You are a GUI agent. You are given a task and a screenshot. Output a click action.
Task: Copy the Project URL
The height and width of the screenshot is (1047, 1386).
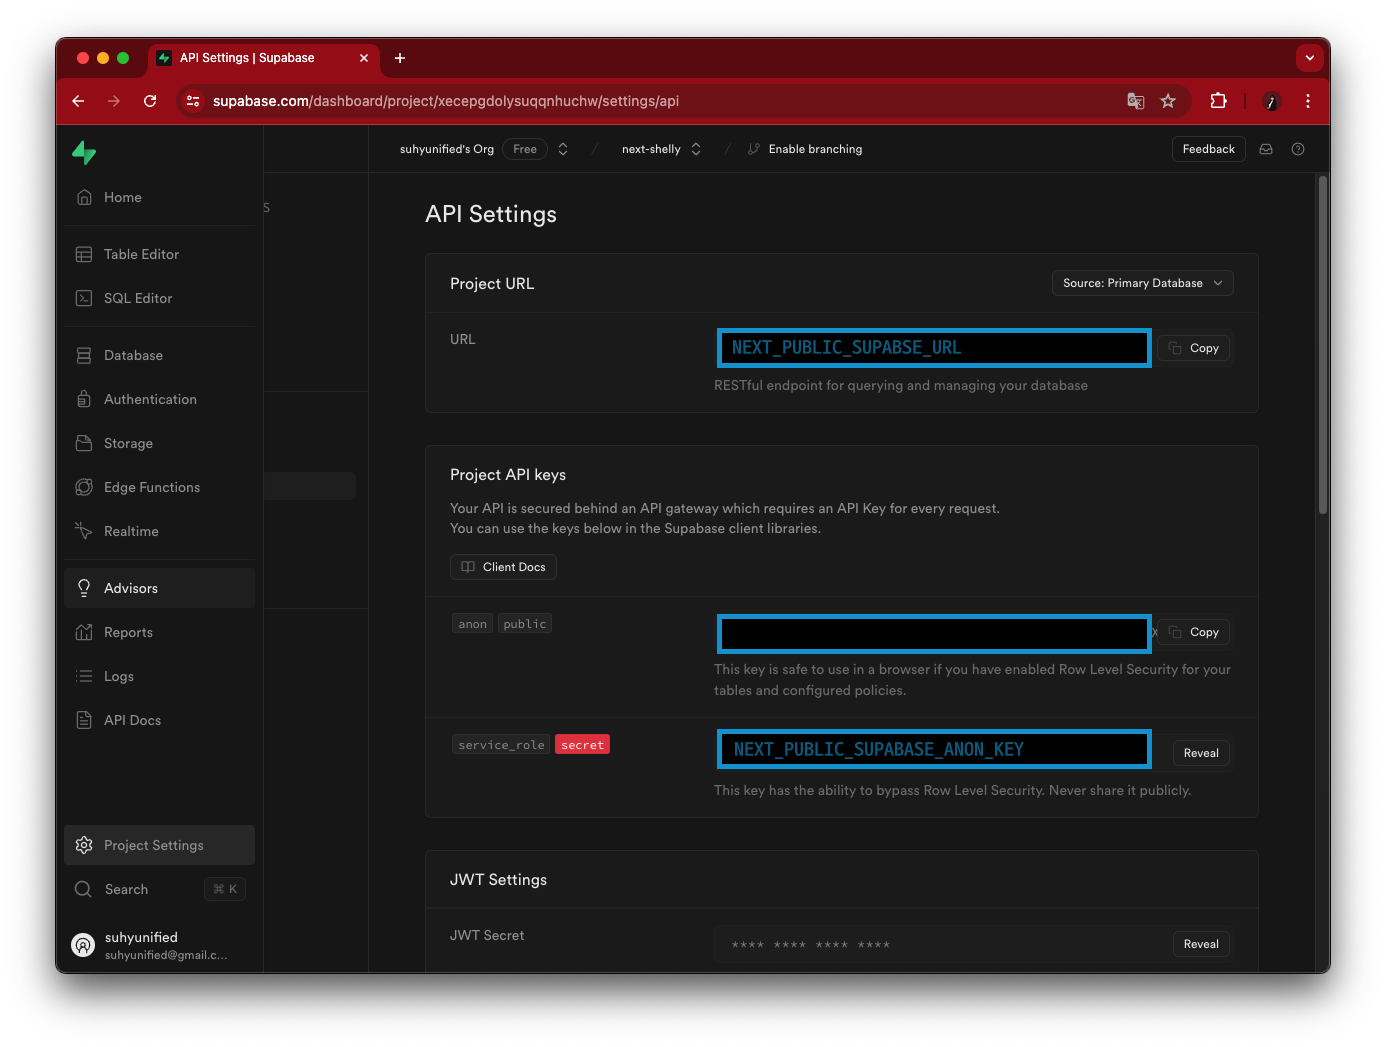pos(1195,348)
